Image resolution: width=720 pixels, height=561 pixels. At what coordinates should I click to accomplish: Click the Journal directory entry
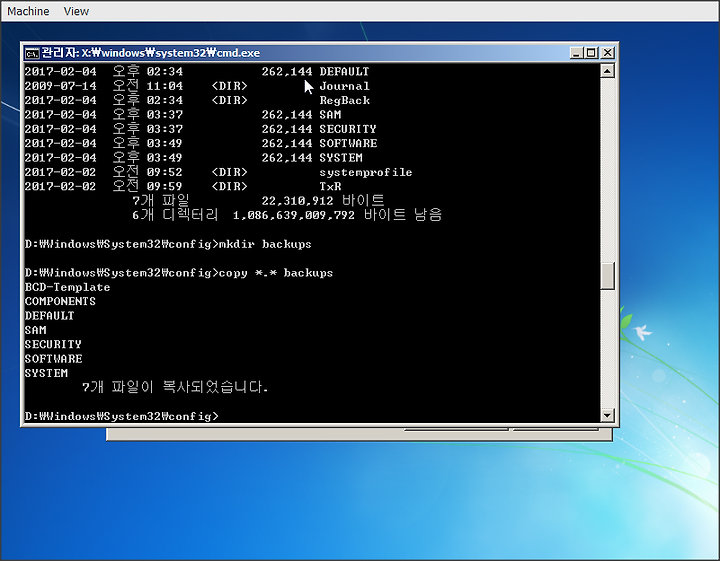coord(197,86)
